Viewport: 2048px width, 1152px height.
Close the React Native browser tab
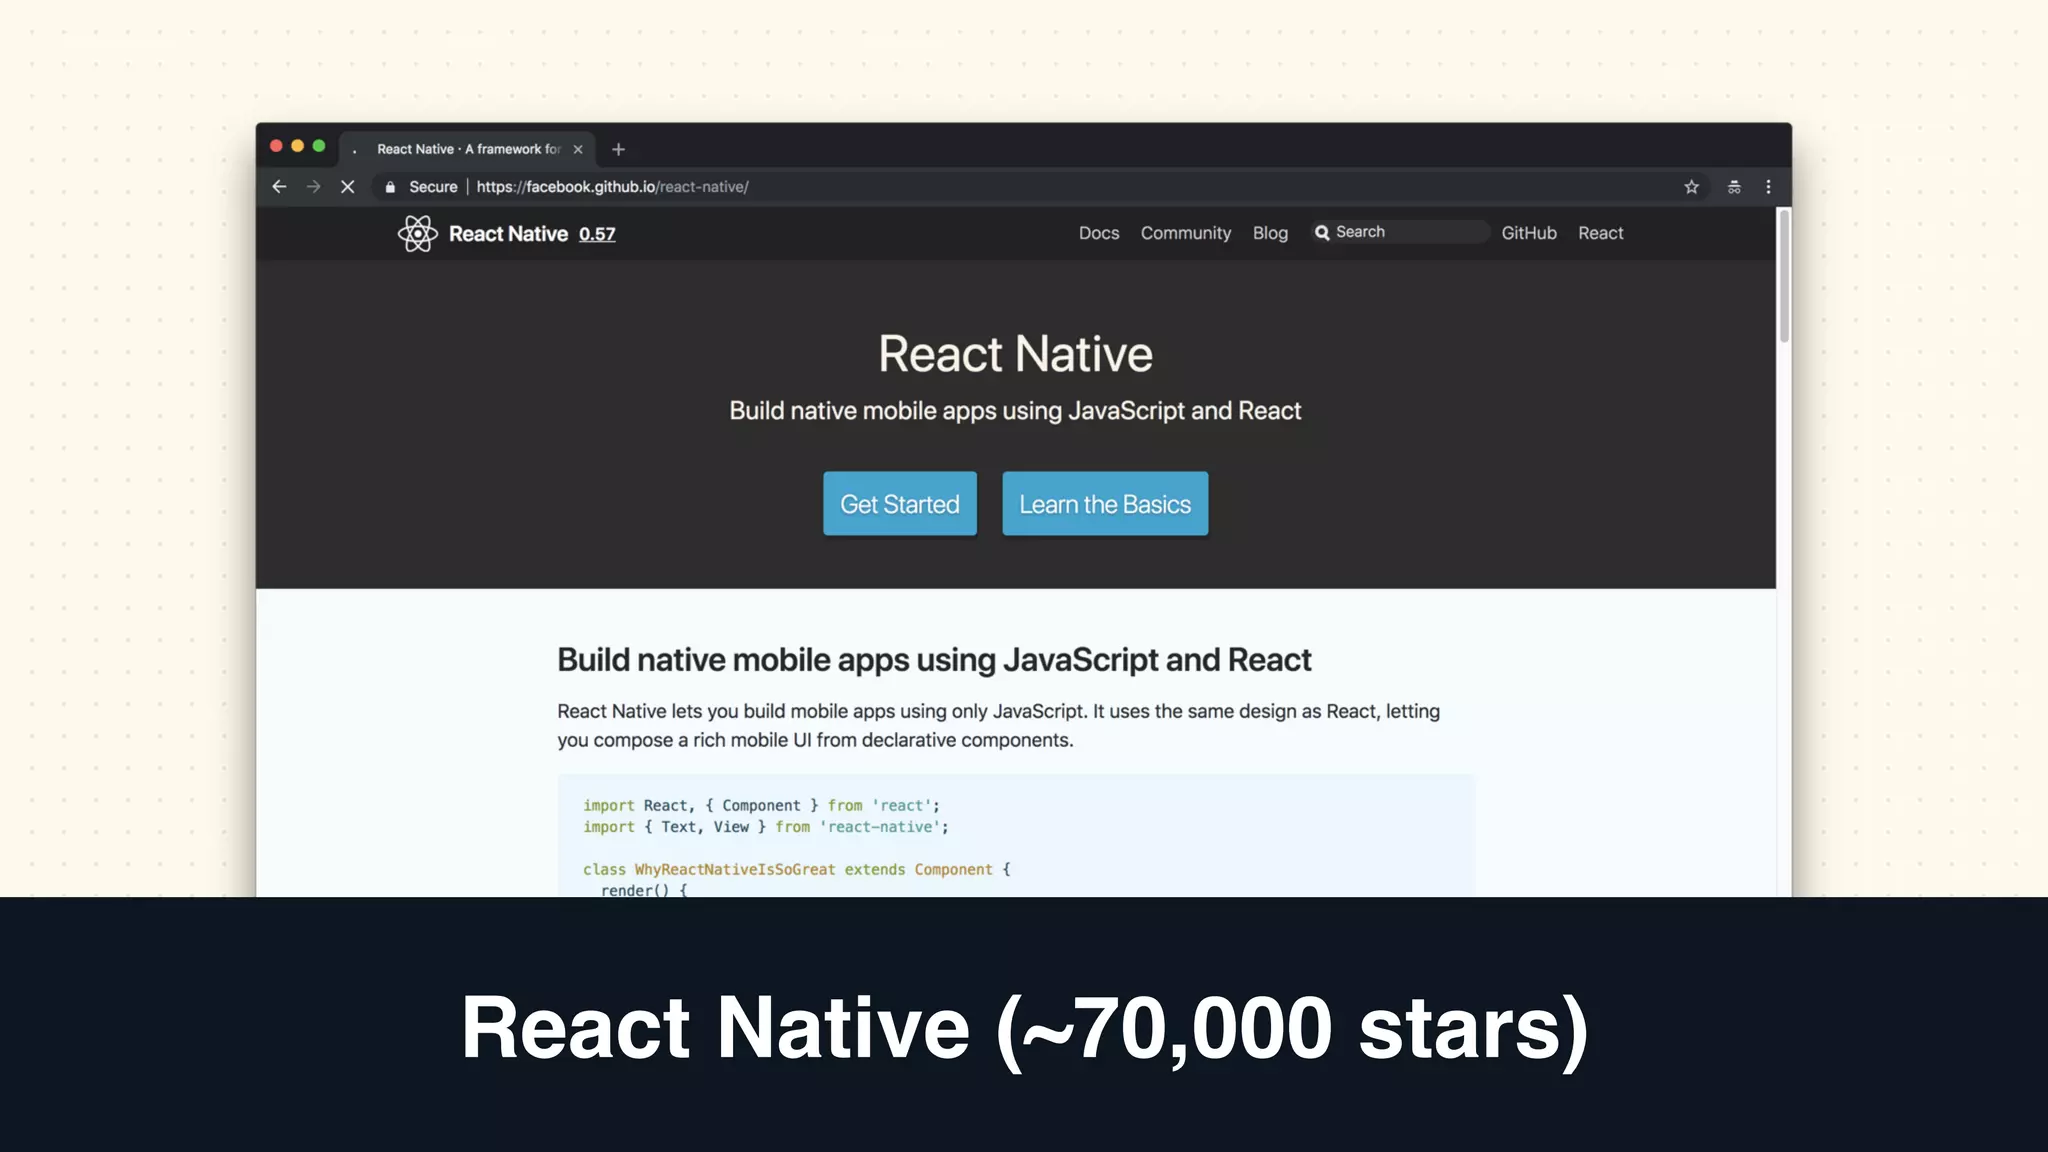click(x=578, y=149)
